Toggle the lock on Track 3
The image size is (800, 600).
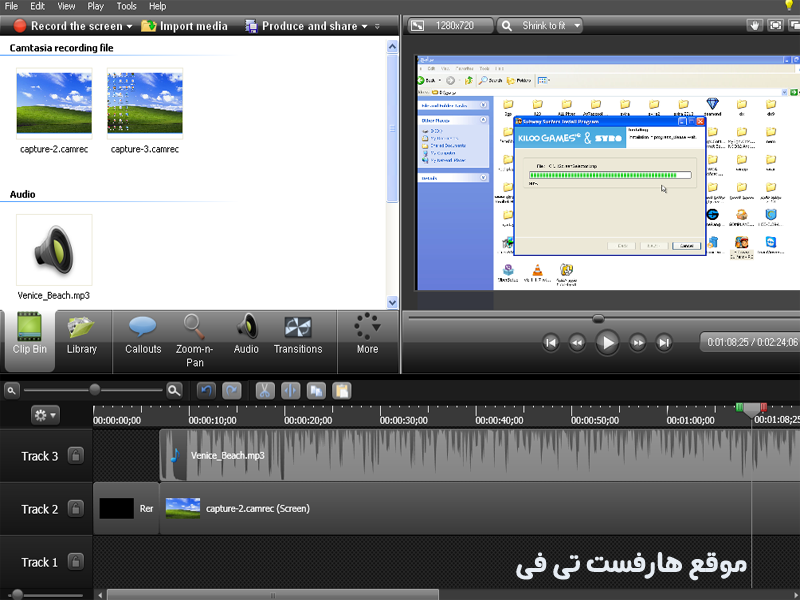click(x=76, y=456)
